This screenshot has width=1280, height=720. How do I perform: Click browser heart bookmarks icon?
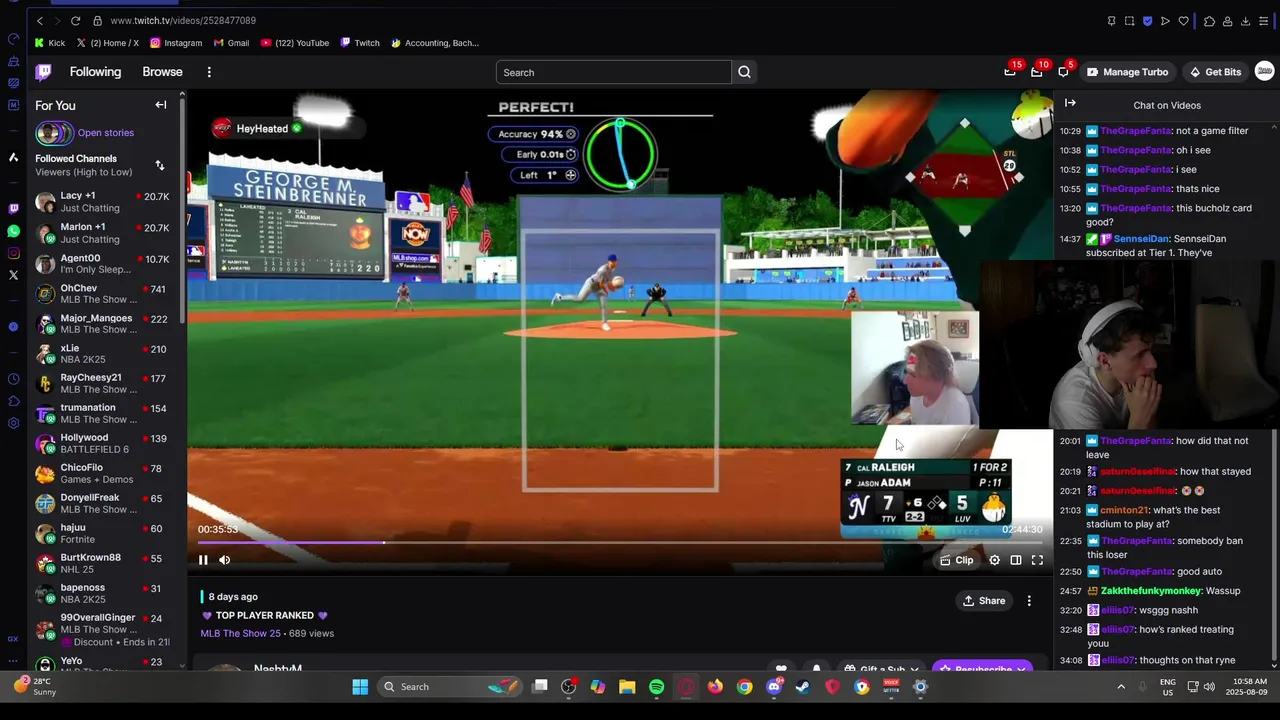tap(1183, 21)
